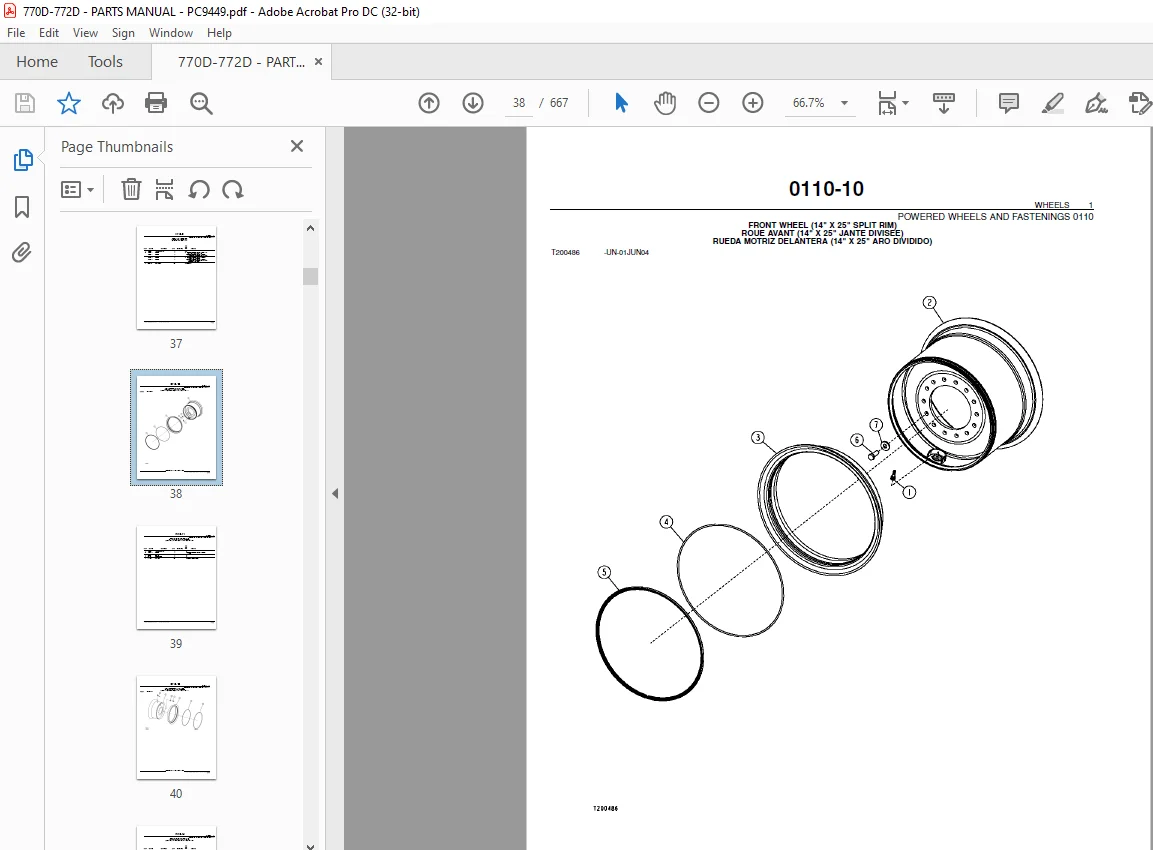The image size is (1153, 850).
Task: Collapse the navigation pane arrow
Action: tap(335, 493)
